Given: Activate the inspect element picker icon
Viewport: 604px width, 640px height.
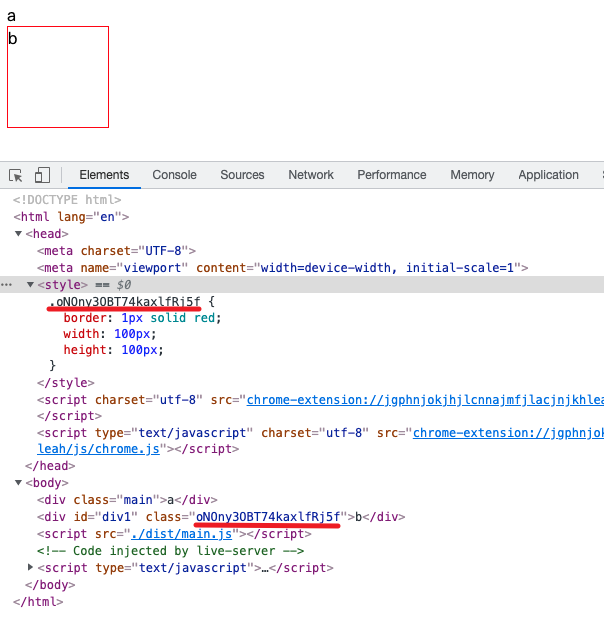Looking at the screenshot, I should (16, 176).
